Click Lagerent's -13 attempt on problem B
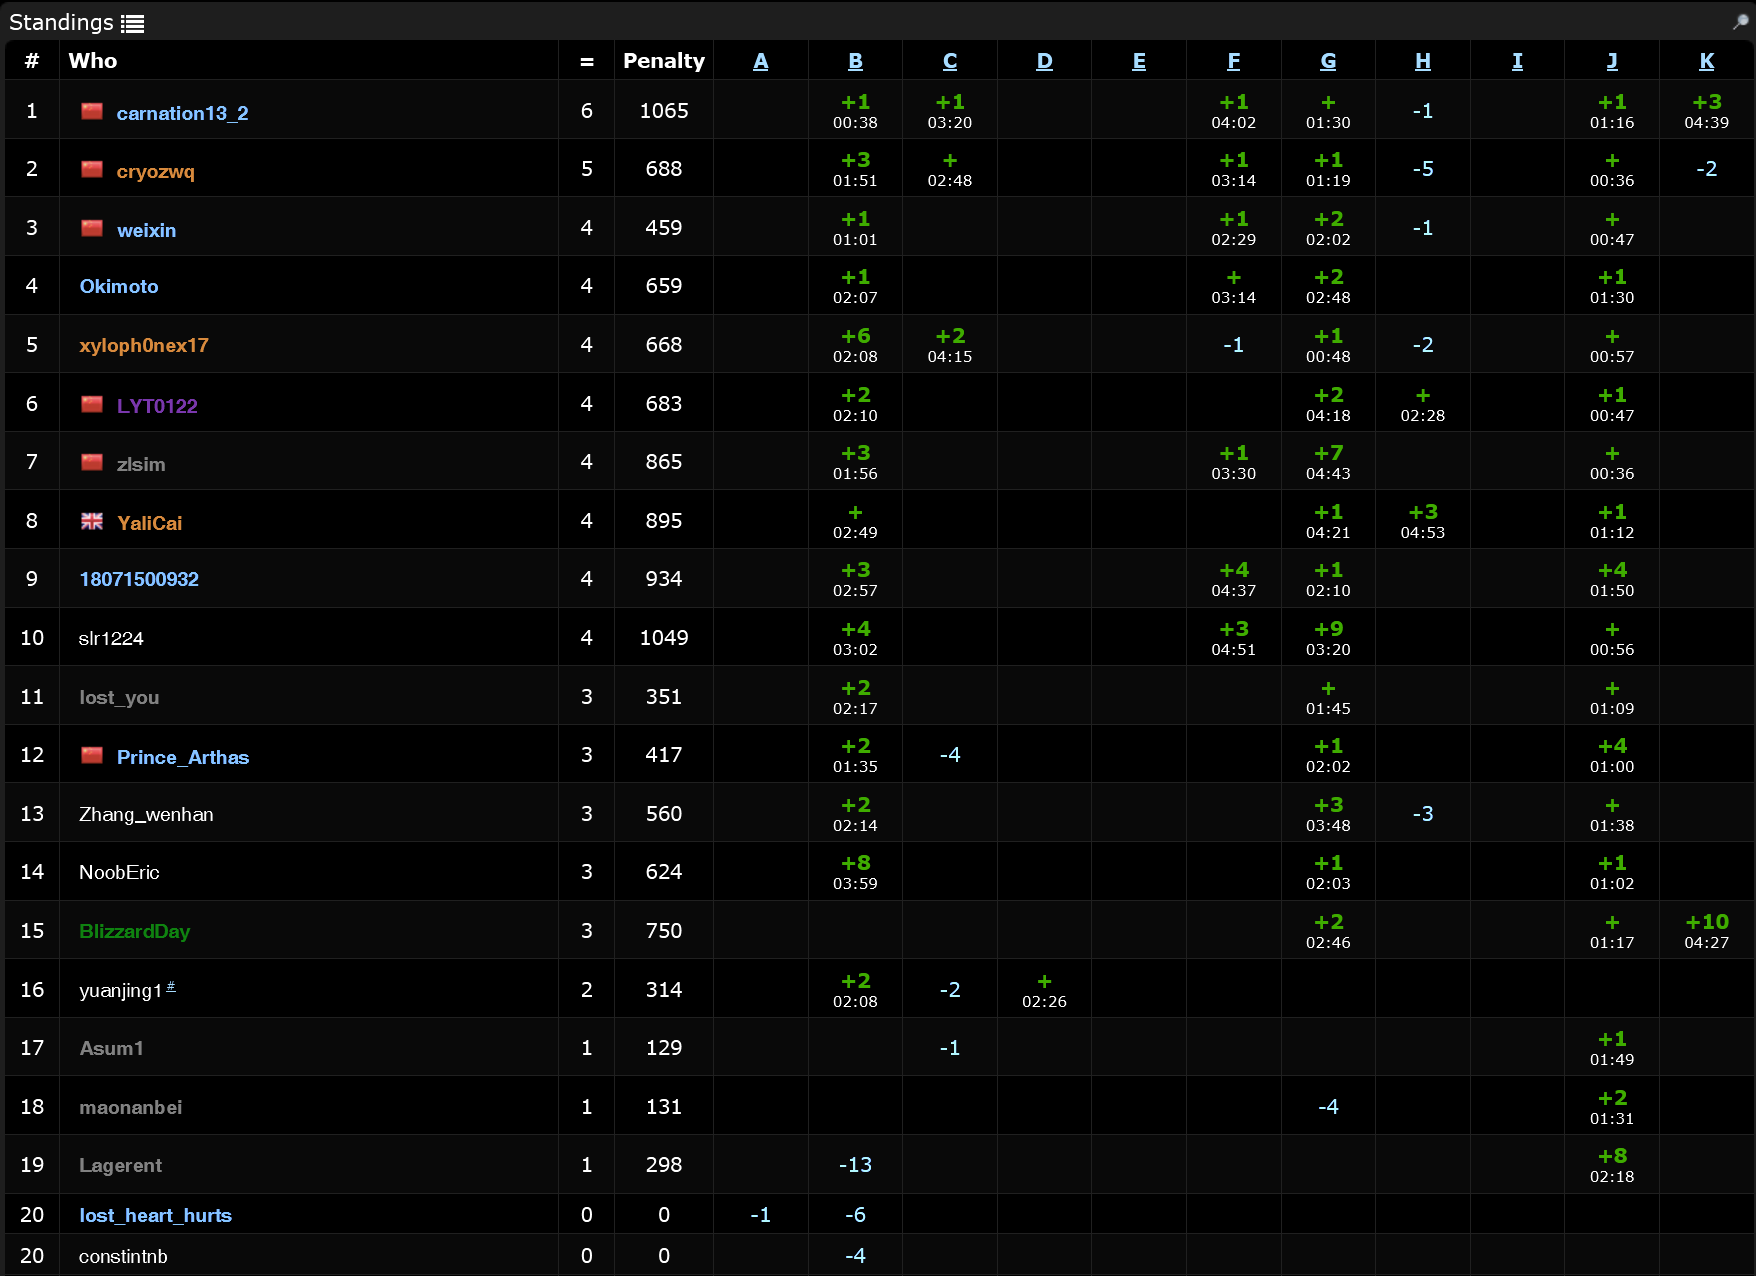The width and height of the screenshot is (1756, 1276). point(856,1165)
